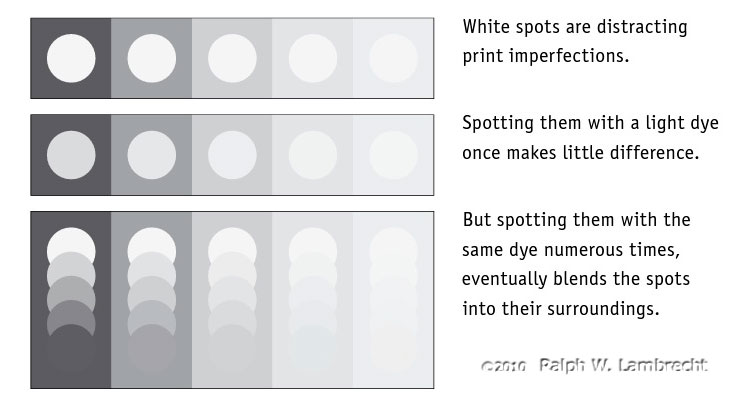Select the darkest crescent spot in bottom-row dark column
Viewport: 756px width, 406px height.
[x=71, y=316]
